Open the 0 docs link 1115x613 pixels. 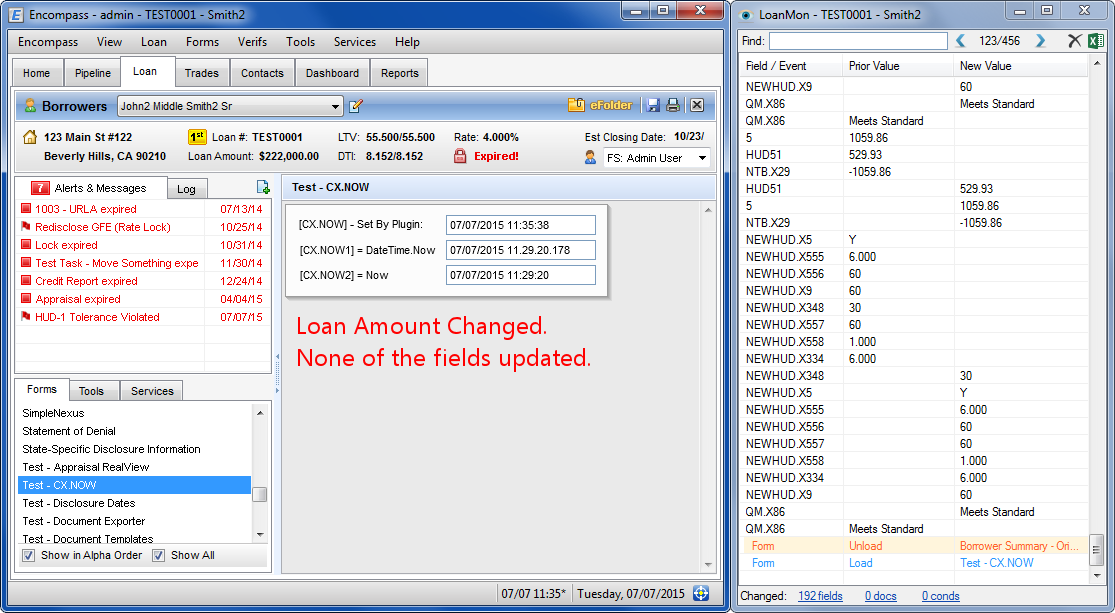tap(880, 596)
